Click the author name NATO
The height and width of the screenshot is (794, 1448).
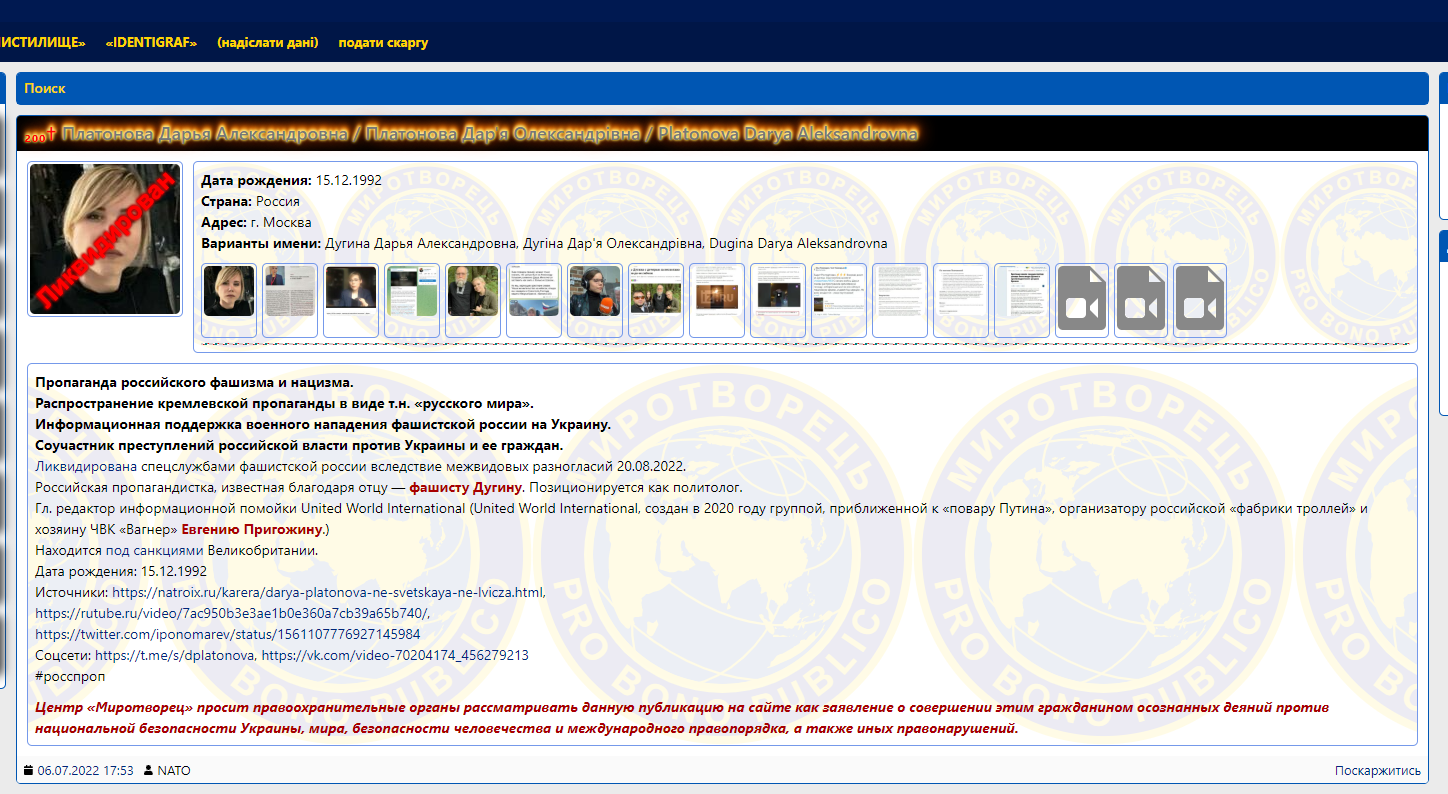pos(174,770)
